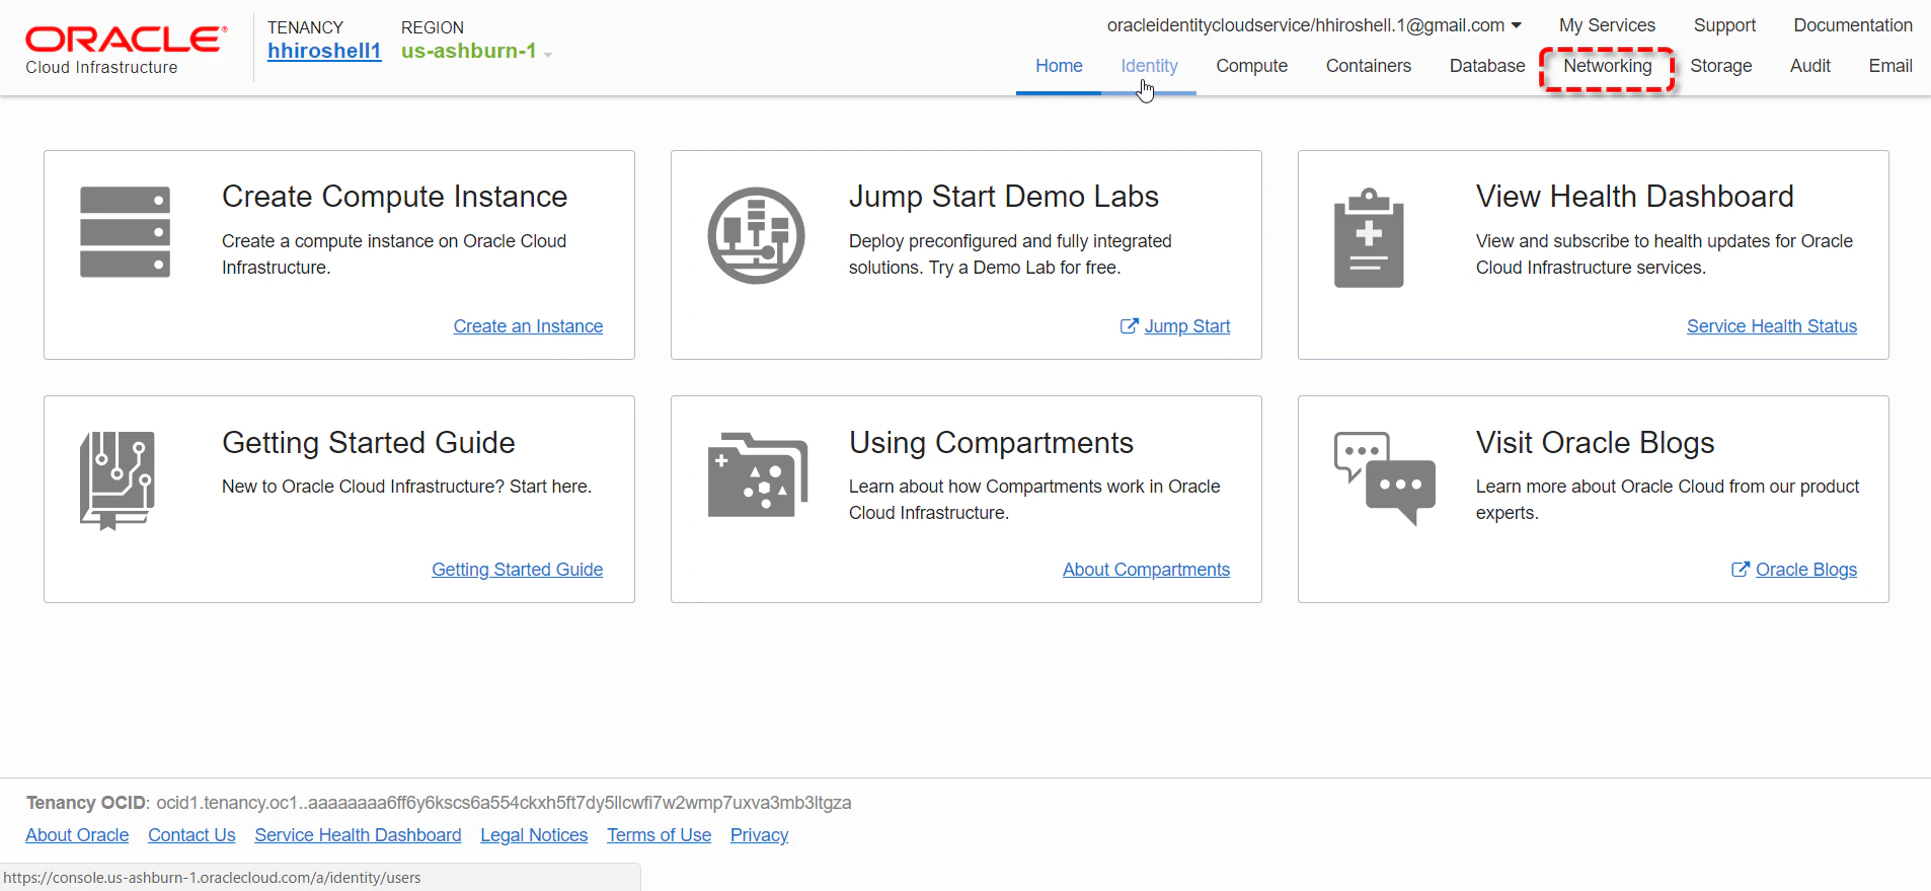Open the Service Health Status link
The height and width of the screenshot is (891, 1931).
tap(1771, 326)
